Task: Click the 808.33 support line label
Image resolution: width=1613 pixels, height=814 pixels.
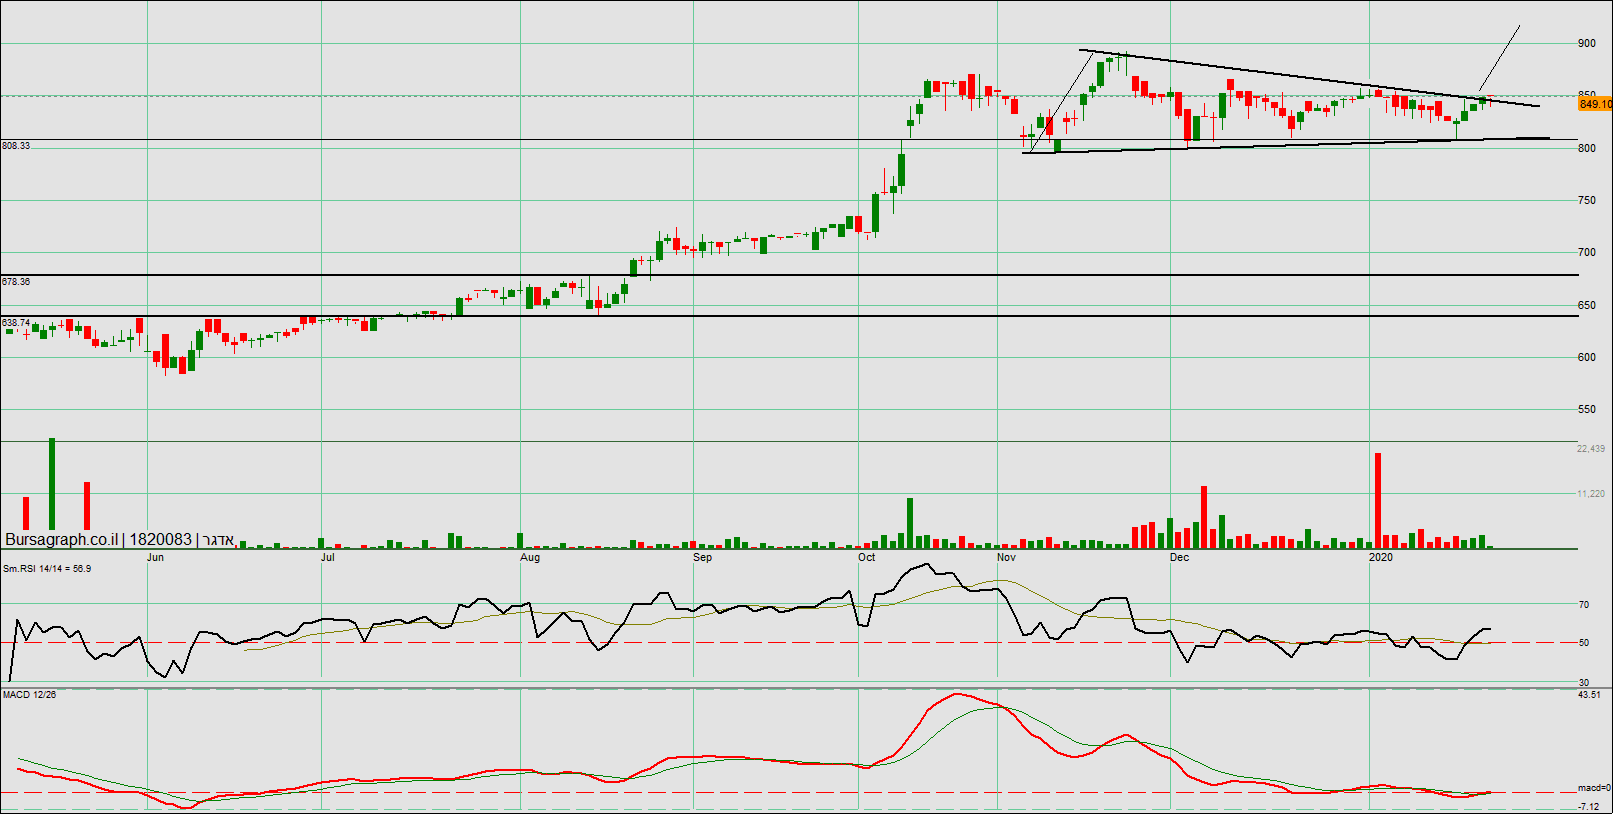Action: click(x=16, y=146)
